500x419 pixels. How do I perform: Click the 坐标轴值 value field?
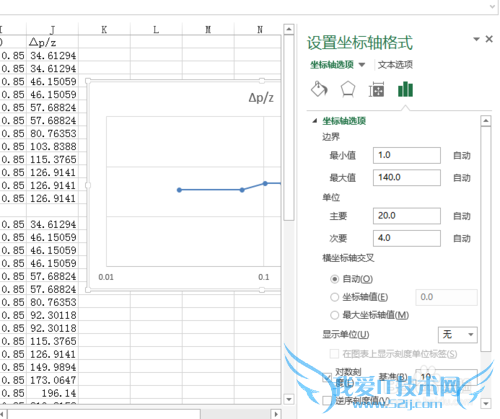(446, 297)
